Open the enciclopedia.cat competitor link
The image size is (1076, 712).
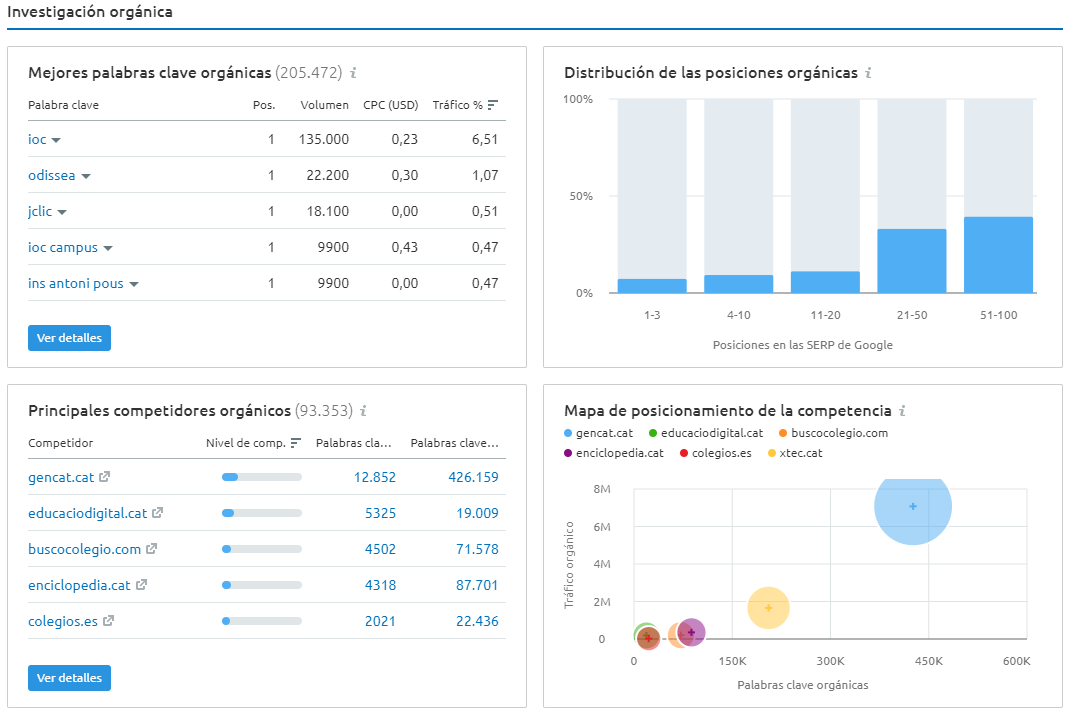[79, 585]
